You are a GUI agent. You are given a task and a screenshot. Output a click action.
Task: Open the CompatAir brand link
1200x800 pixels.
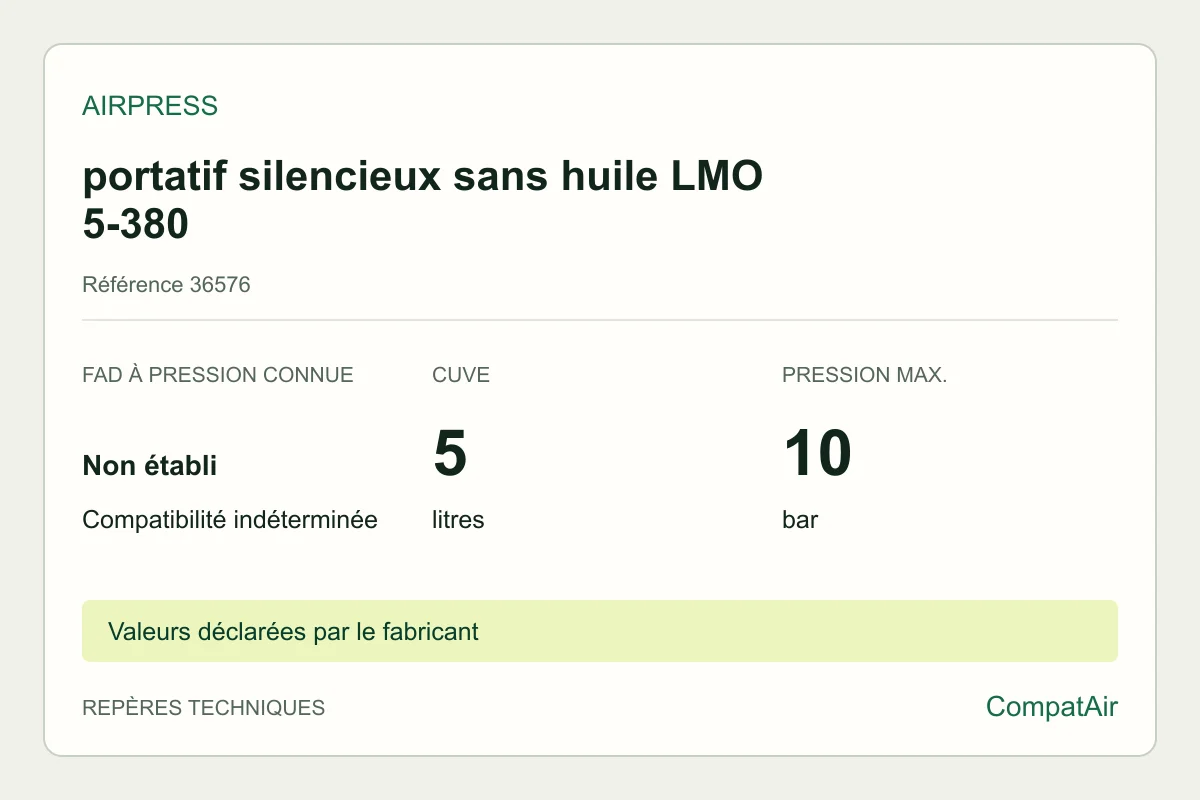point(1052,707)
